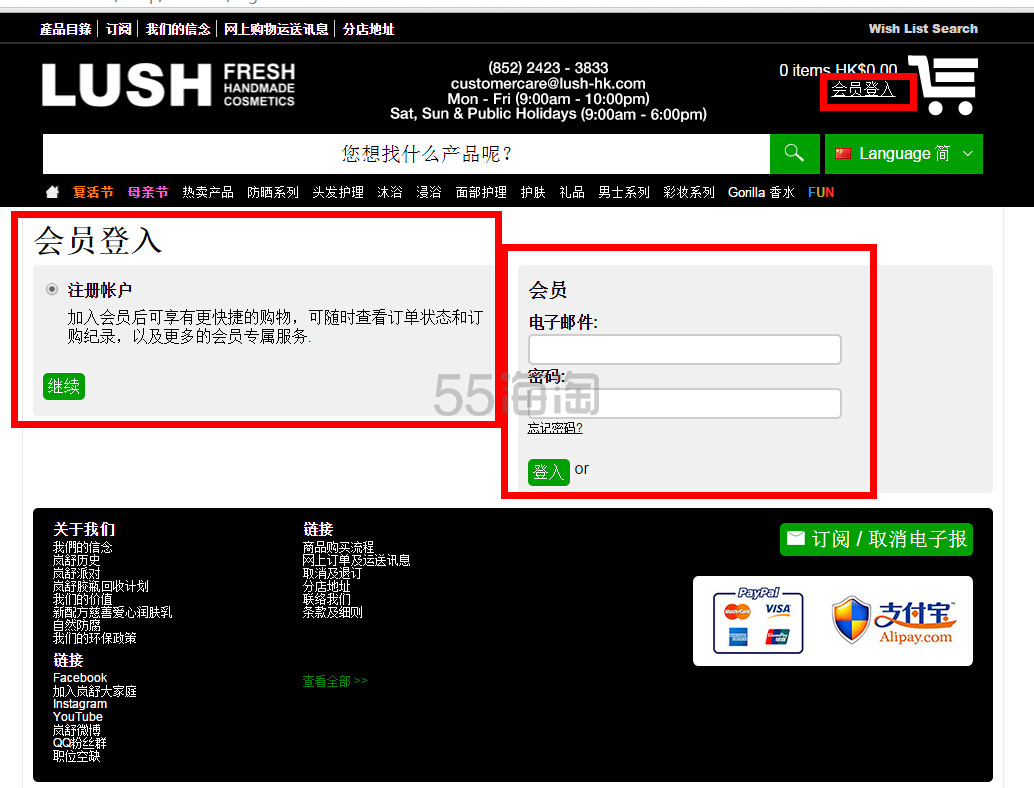Click the green 登入 button
The width and height of the screenshot is (1034, 788).
(549, 472)
